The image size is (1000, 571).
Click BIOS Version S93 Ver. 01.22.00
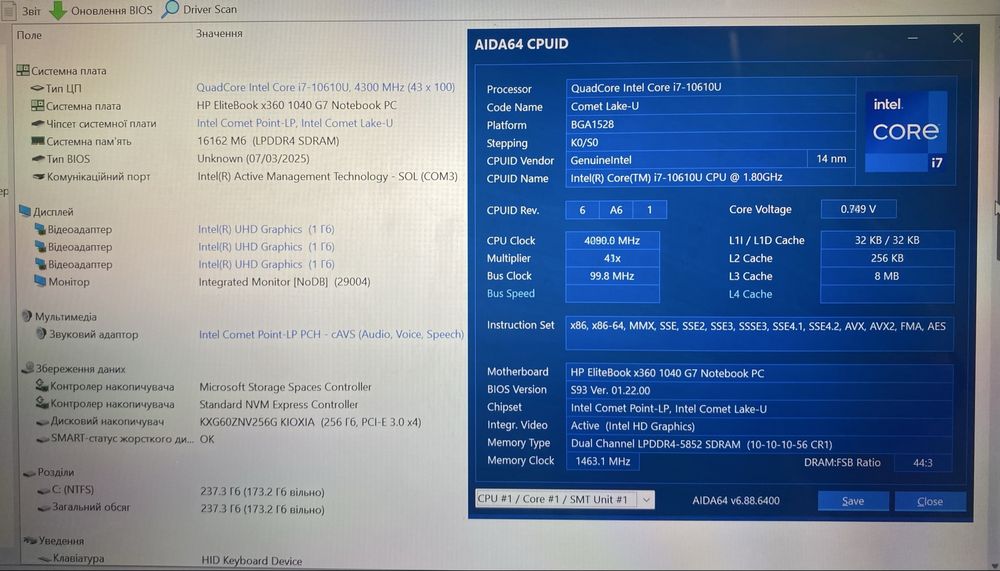(x=759, y=390)
